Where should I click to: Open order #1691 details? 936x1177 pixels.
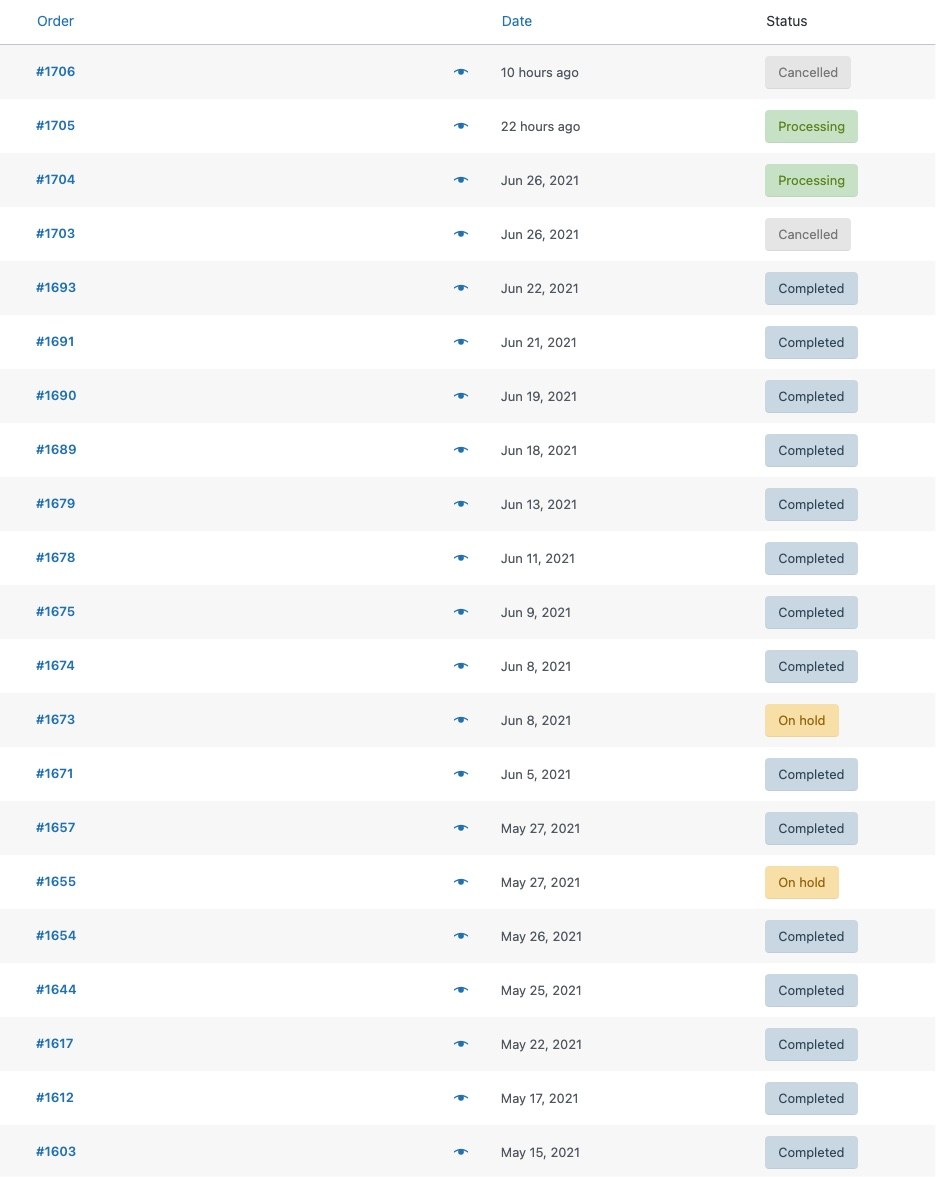(x=55, y=342)
